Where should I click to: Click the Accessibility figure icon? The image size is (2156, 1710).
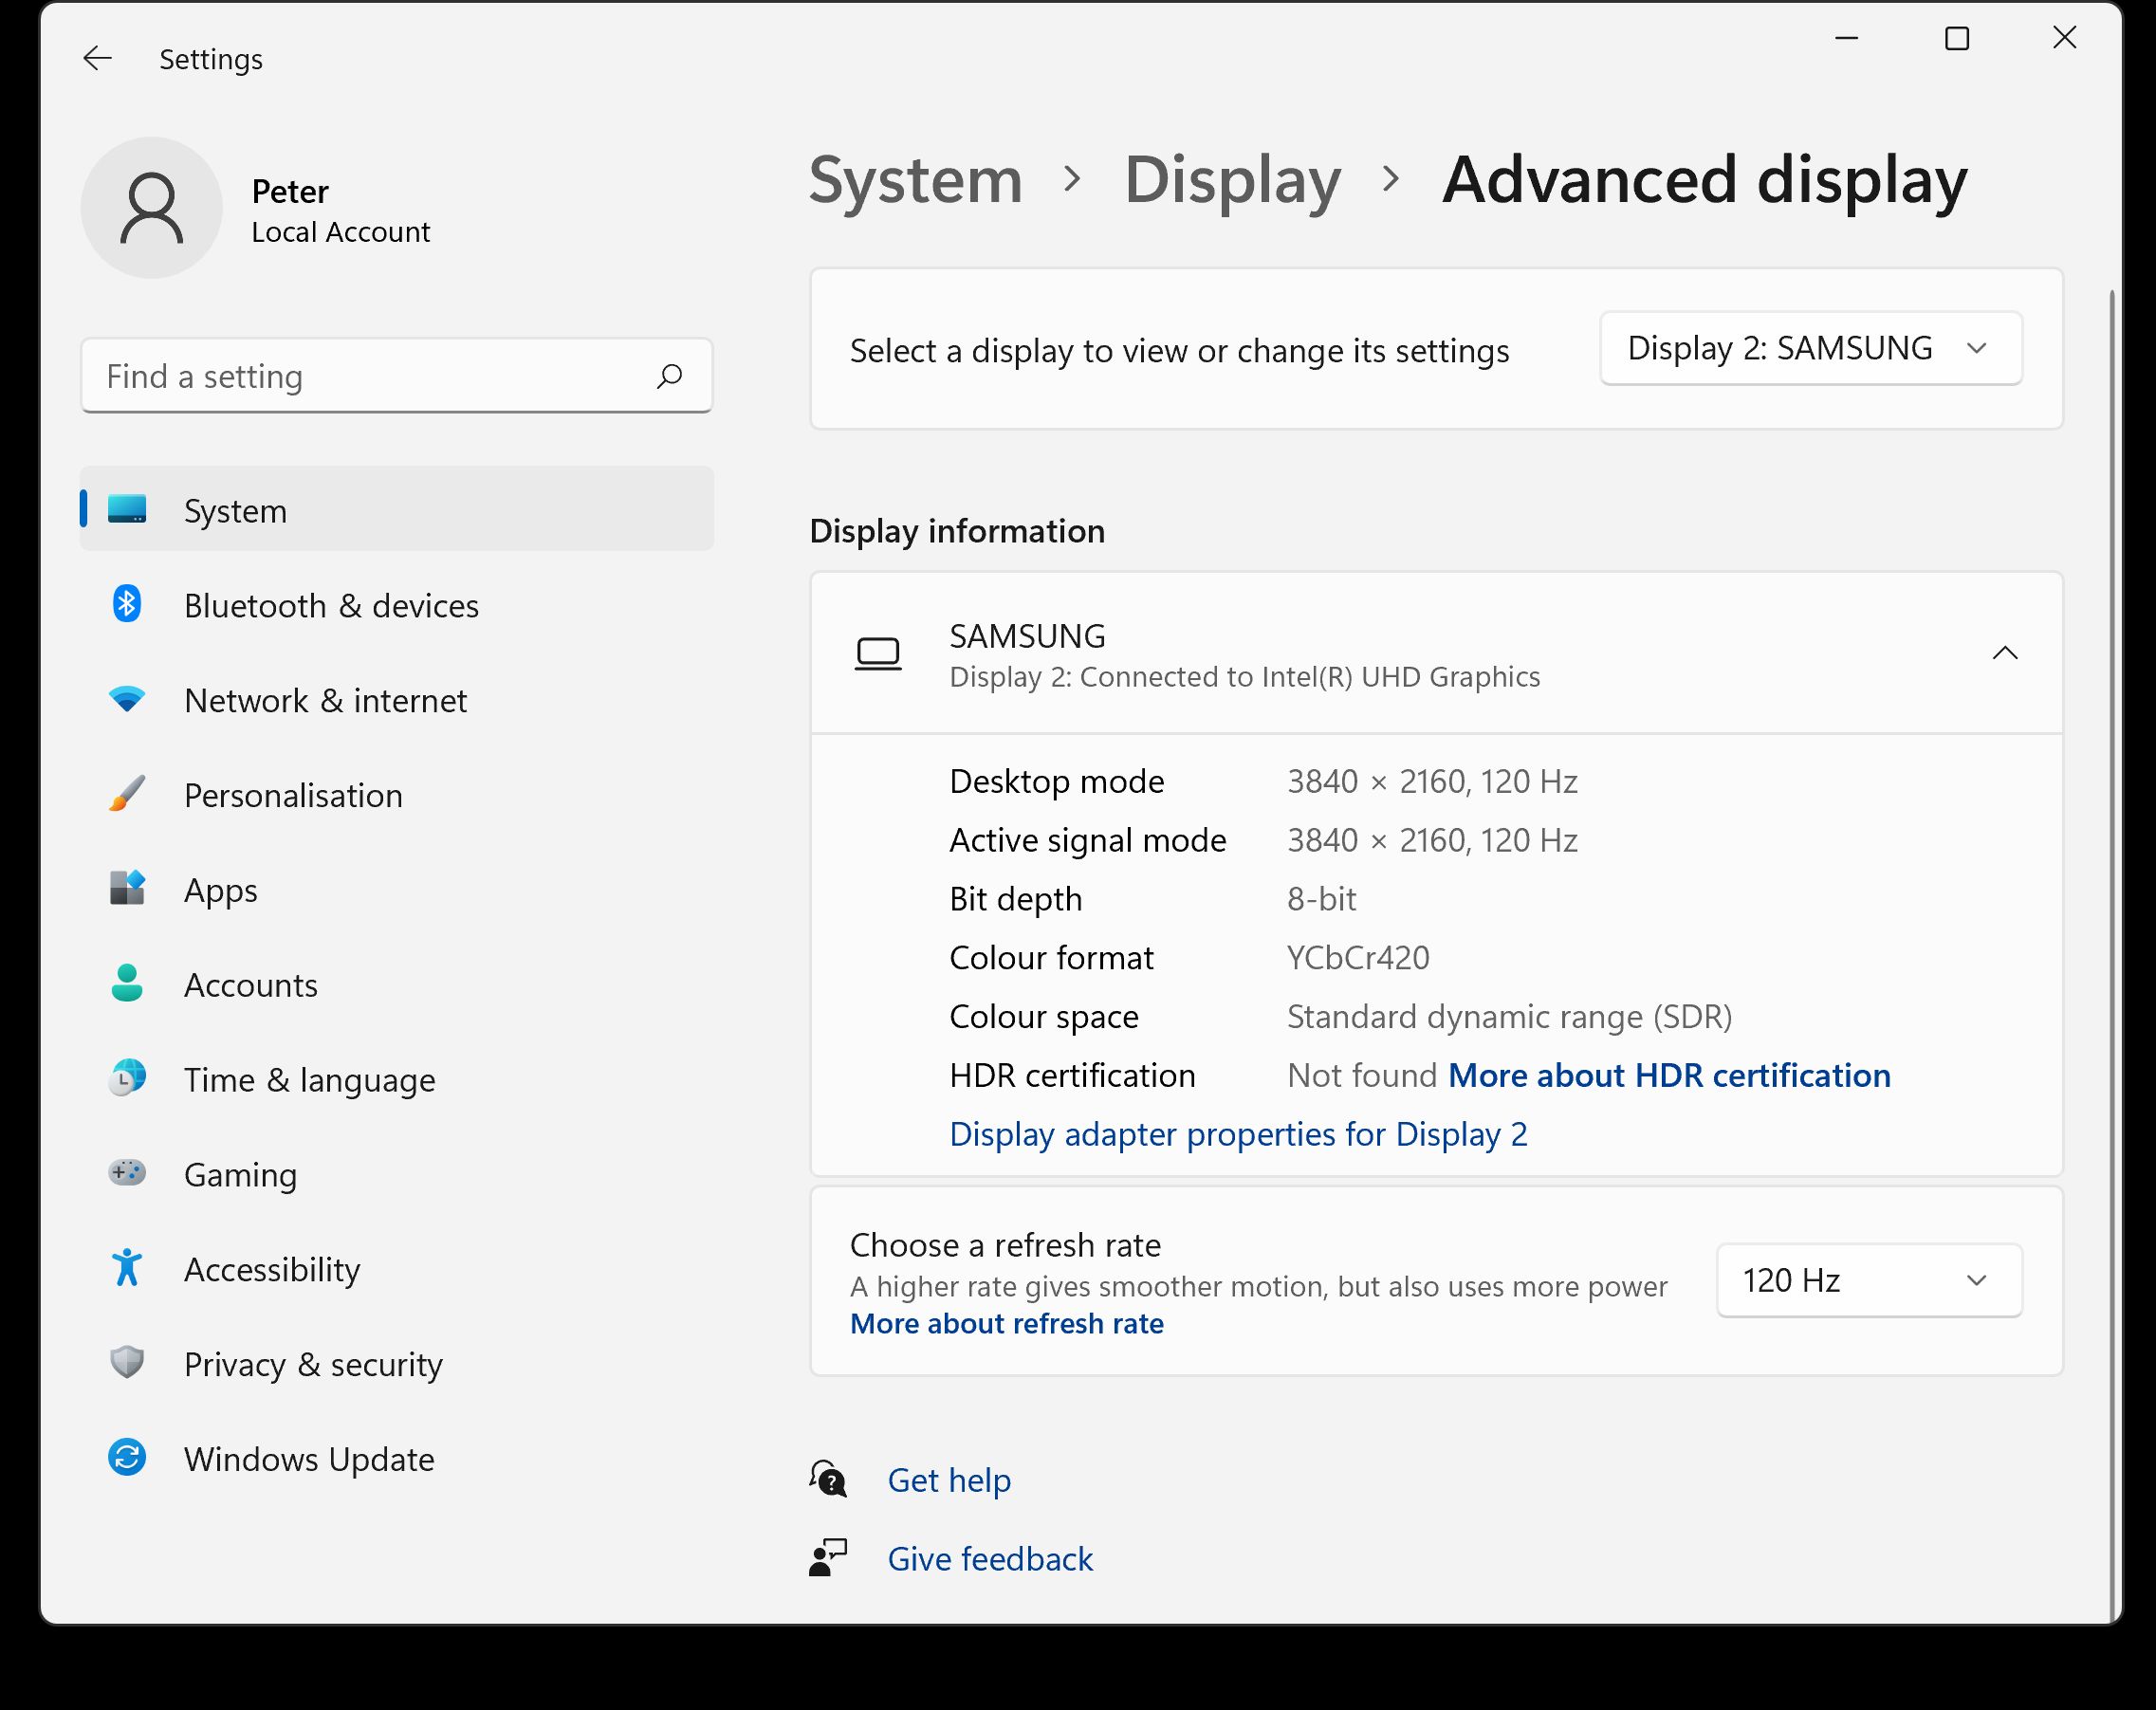pyautogui.click(x=127, y=1267)
